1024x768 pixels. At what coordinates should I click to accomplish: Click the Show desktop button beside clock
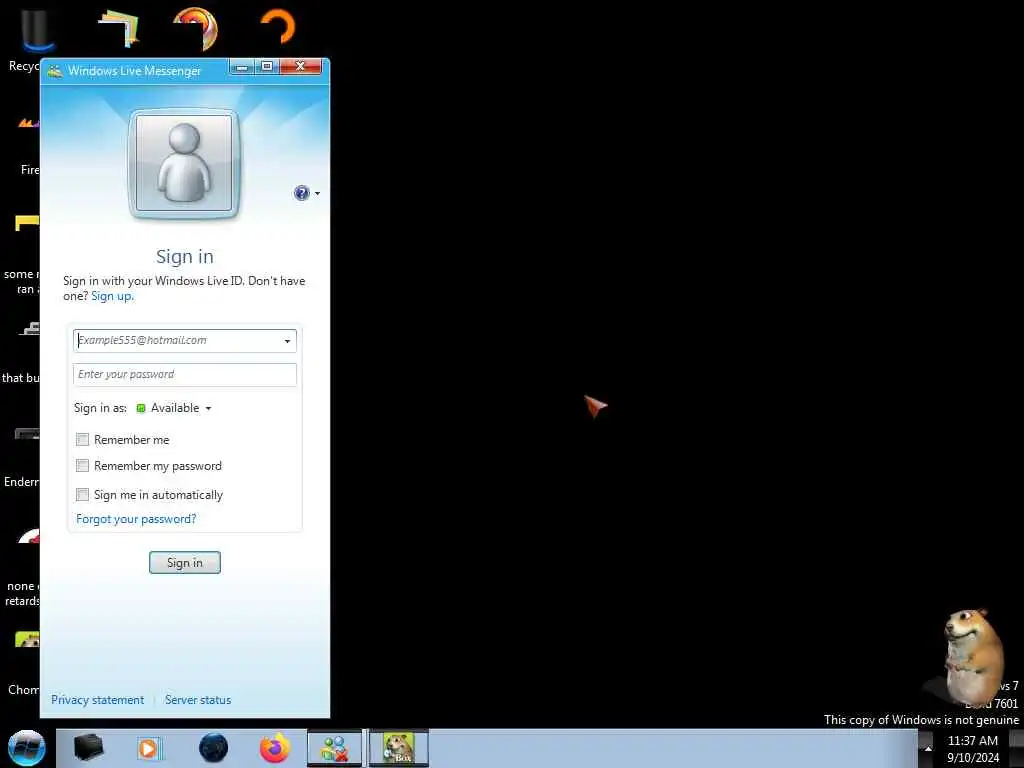pos(1016,748)
